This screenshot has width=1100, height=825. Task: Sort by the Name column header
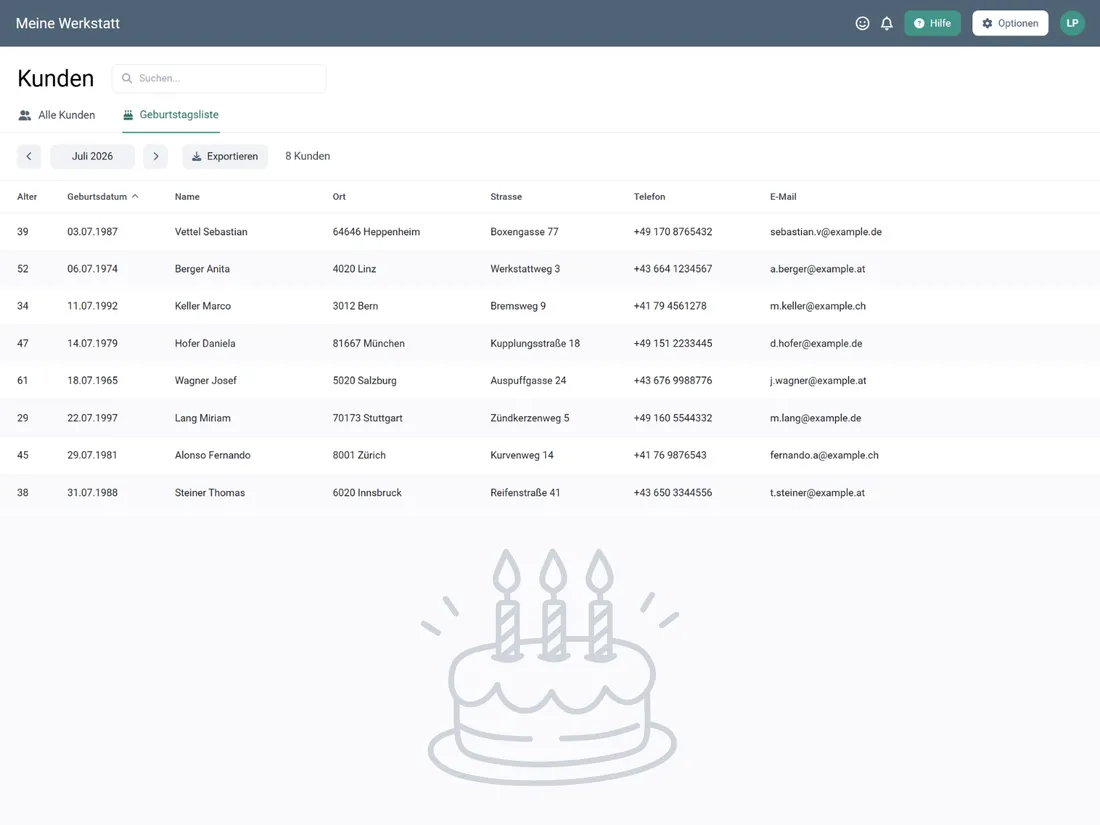[x=187, y=196]
